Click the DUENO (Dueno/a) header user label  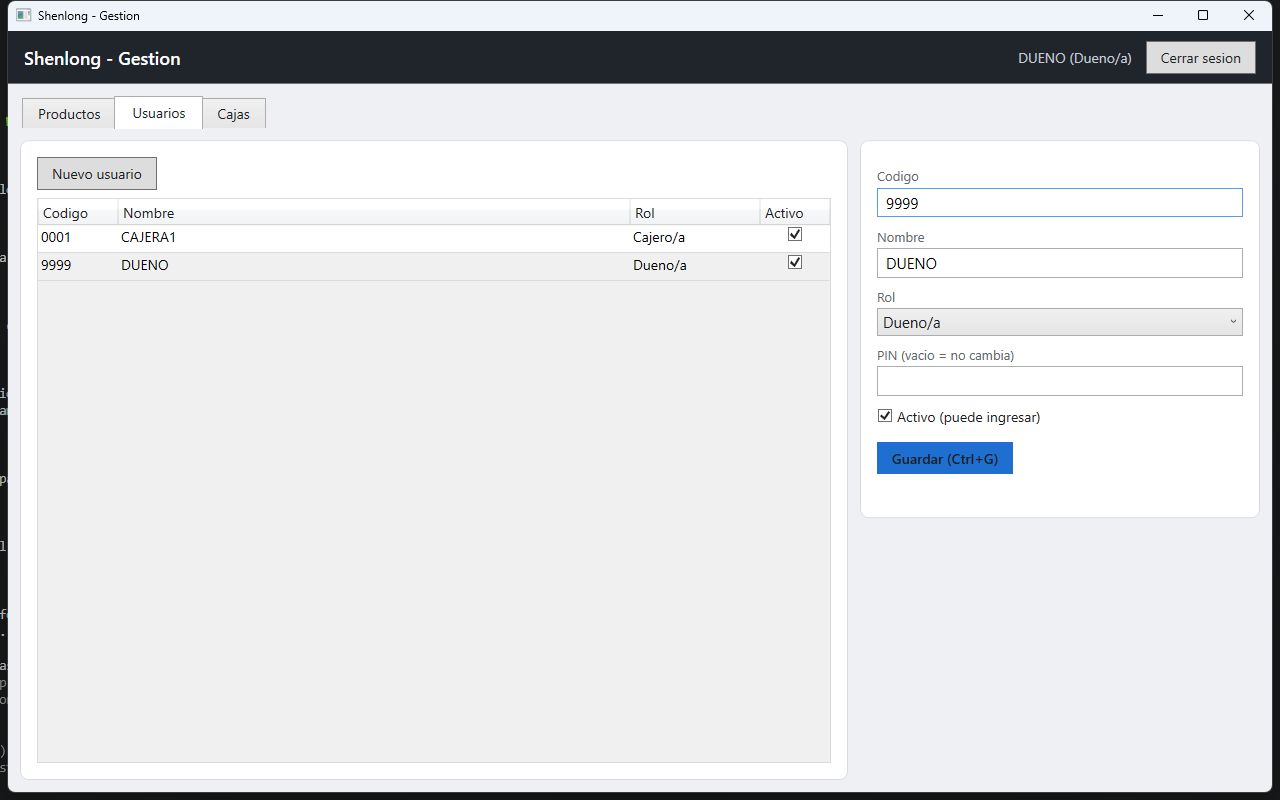point(1075,58)
